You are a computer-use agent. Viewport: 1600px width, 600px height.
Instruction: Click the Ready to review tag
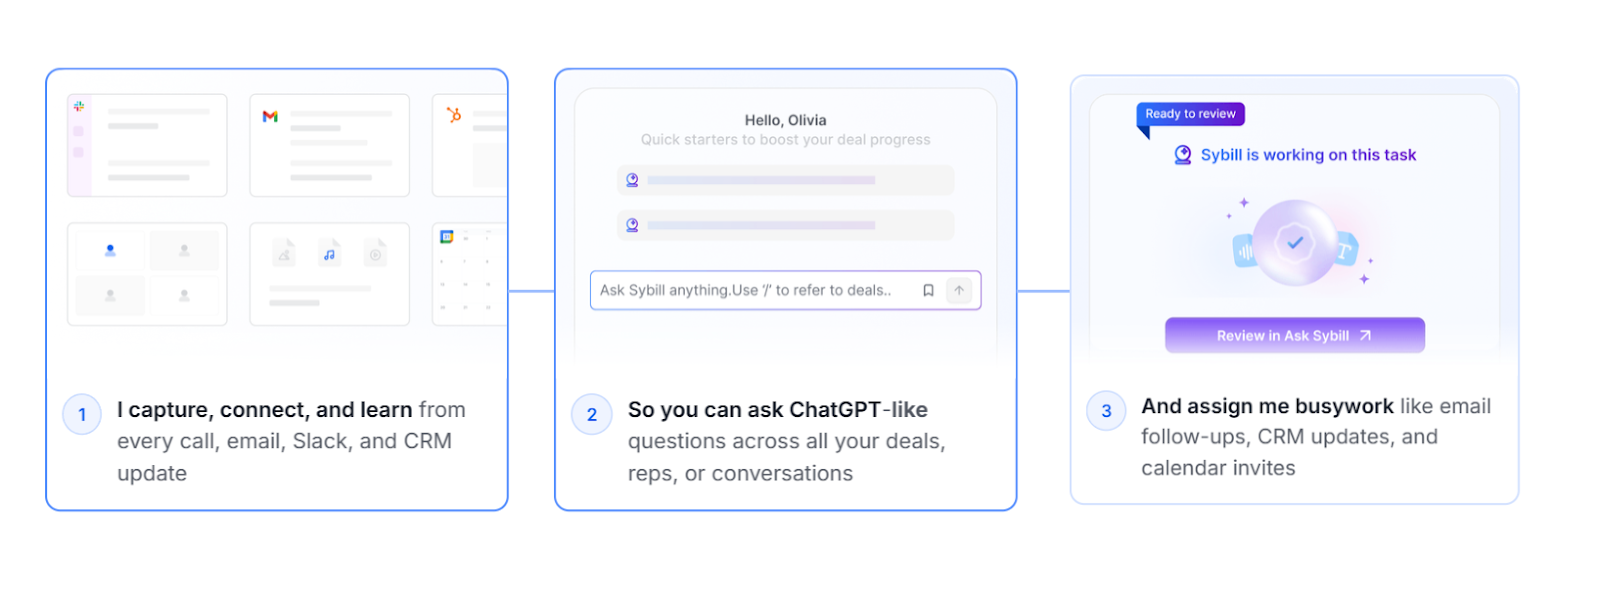point(1190,114)
